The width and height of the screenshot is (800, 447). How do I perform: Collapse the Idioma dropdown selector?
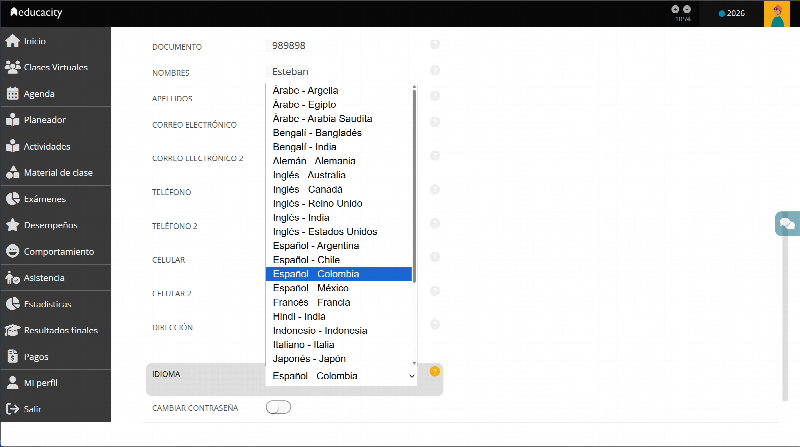tap(341, 376)
